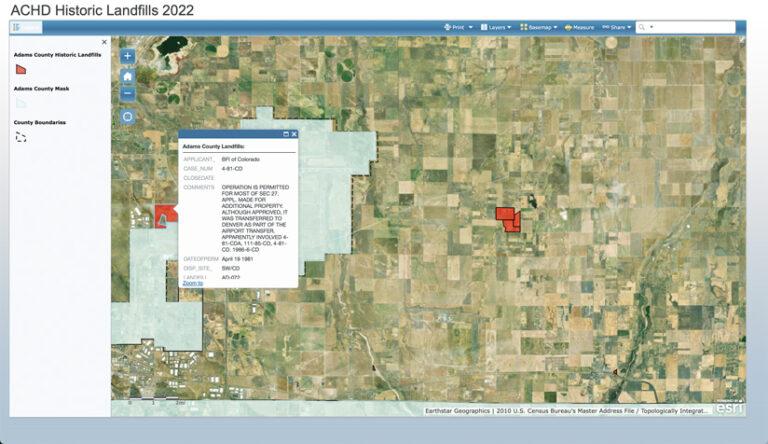Open the Layers dropdown
This screenshot has width=768, height=444.
(x=496, y=27)
